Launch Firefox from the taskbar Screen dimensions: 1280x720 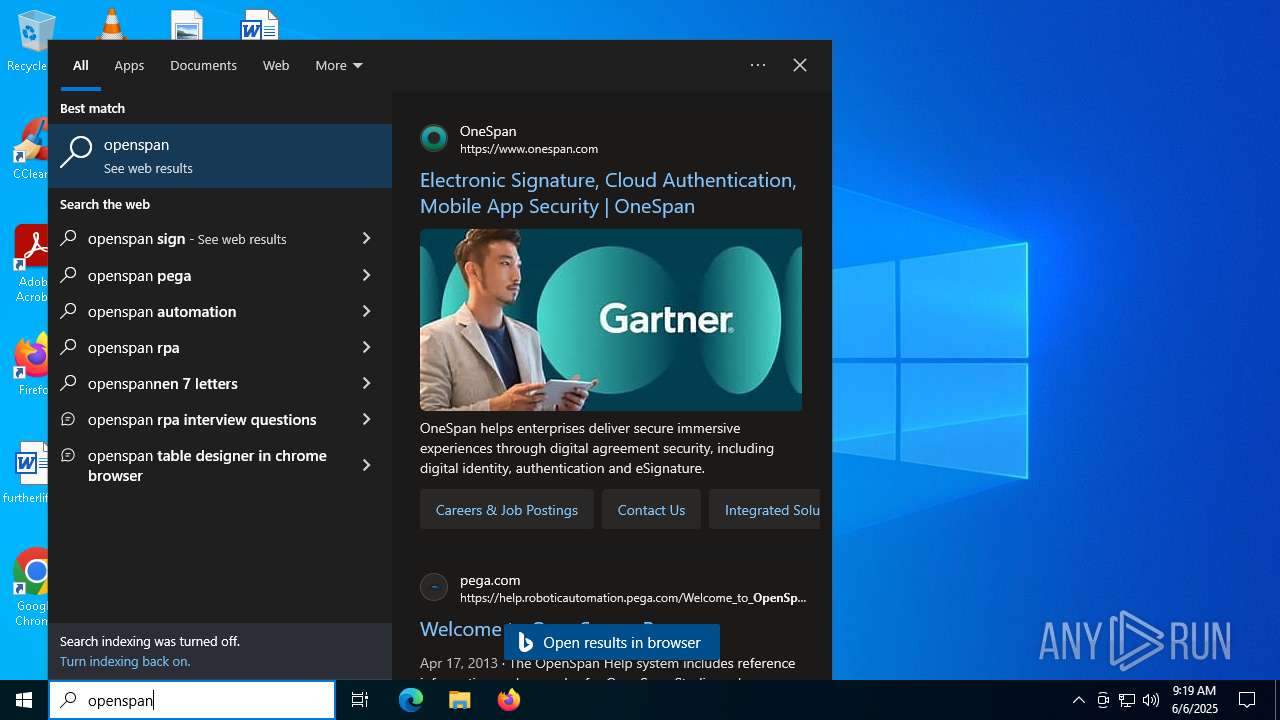(508, 700)
